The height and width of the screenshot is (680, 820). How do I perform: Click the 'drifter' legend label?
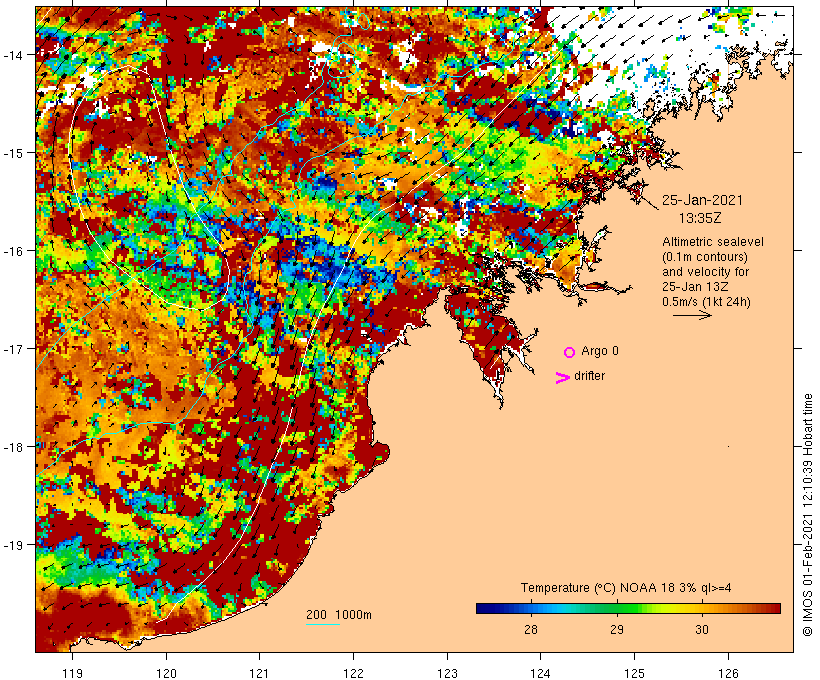[589, 376]
